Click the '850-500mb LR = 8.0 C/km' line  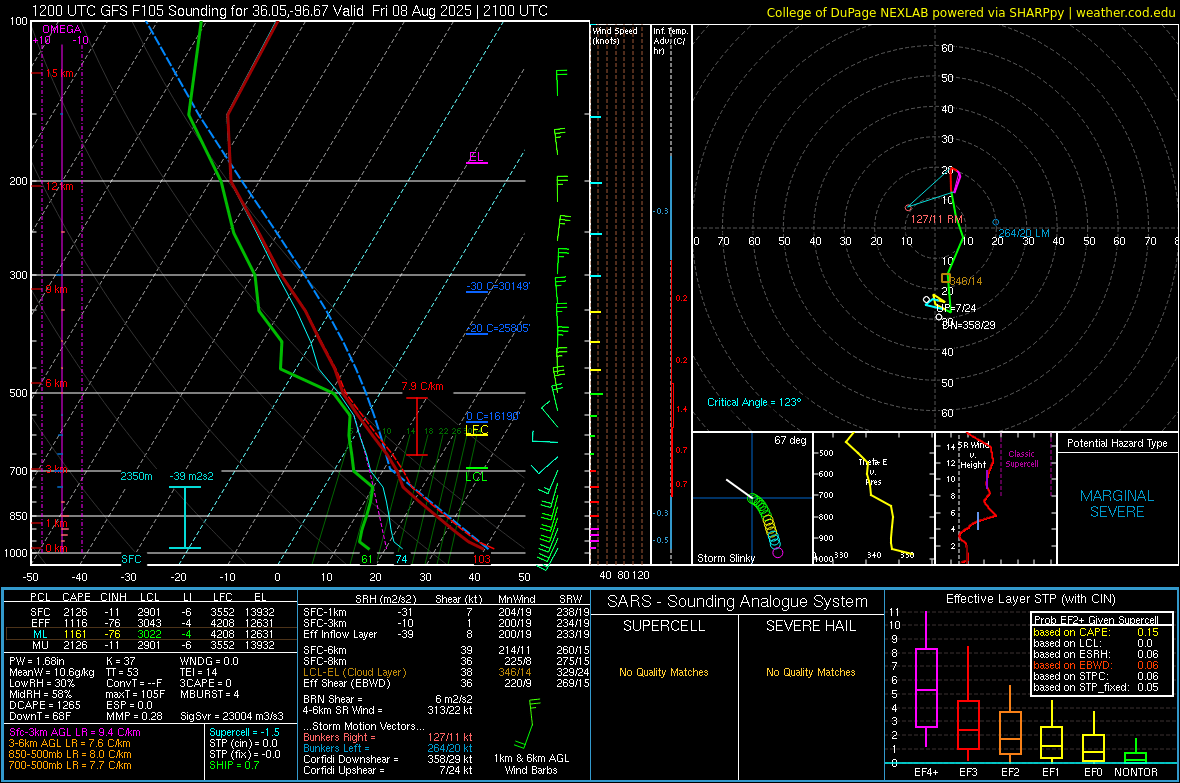point(70,754)
